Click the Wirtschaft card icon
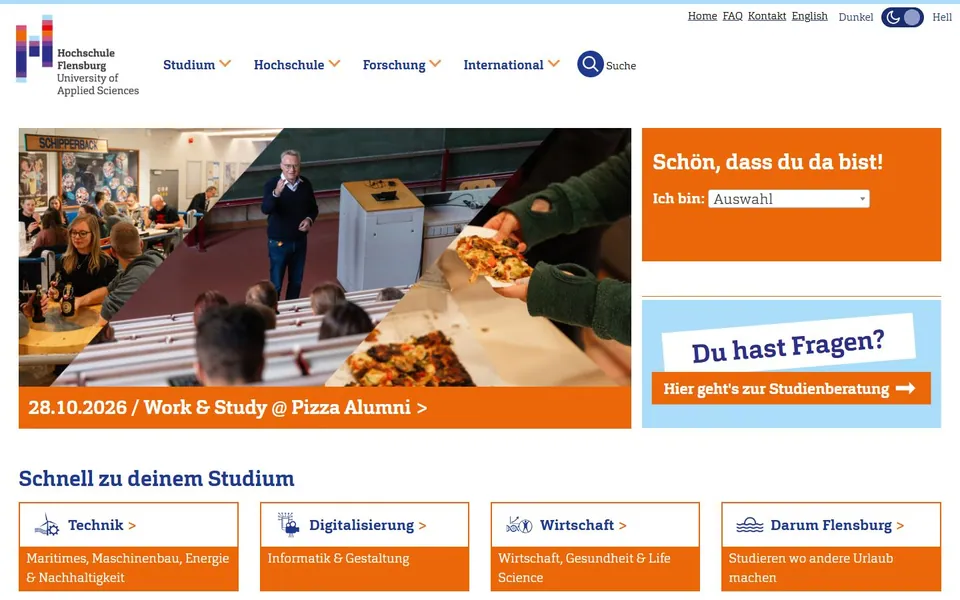 tap(519, 525)
